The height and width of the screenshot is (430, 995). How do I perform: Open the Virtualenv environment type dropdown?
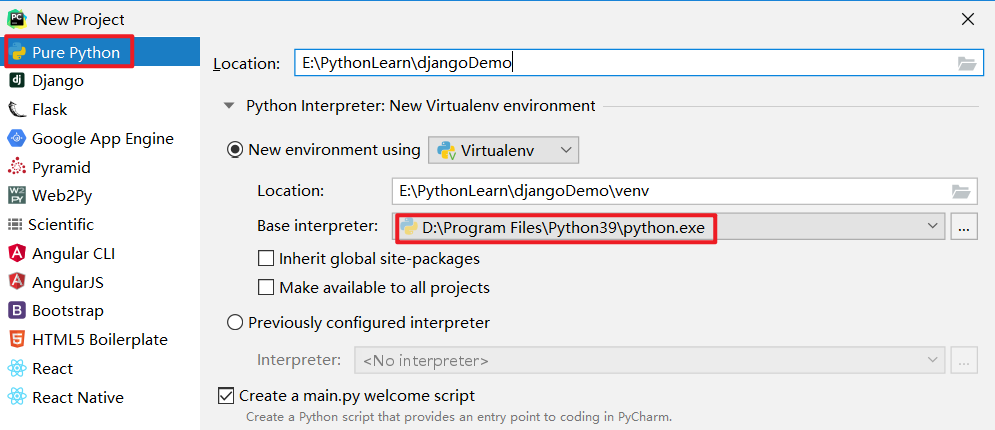click(504, 150)
